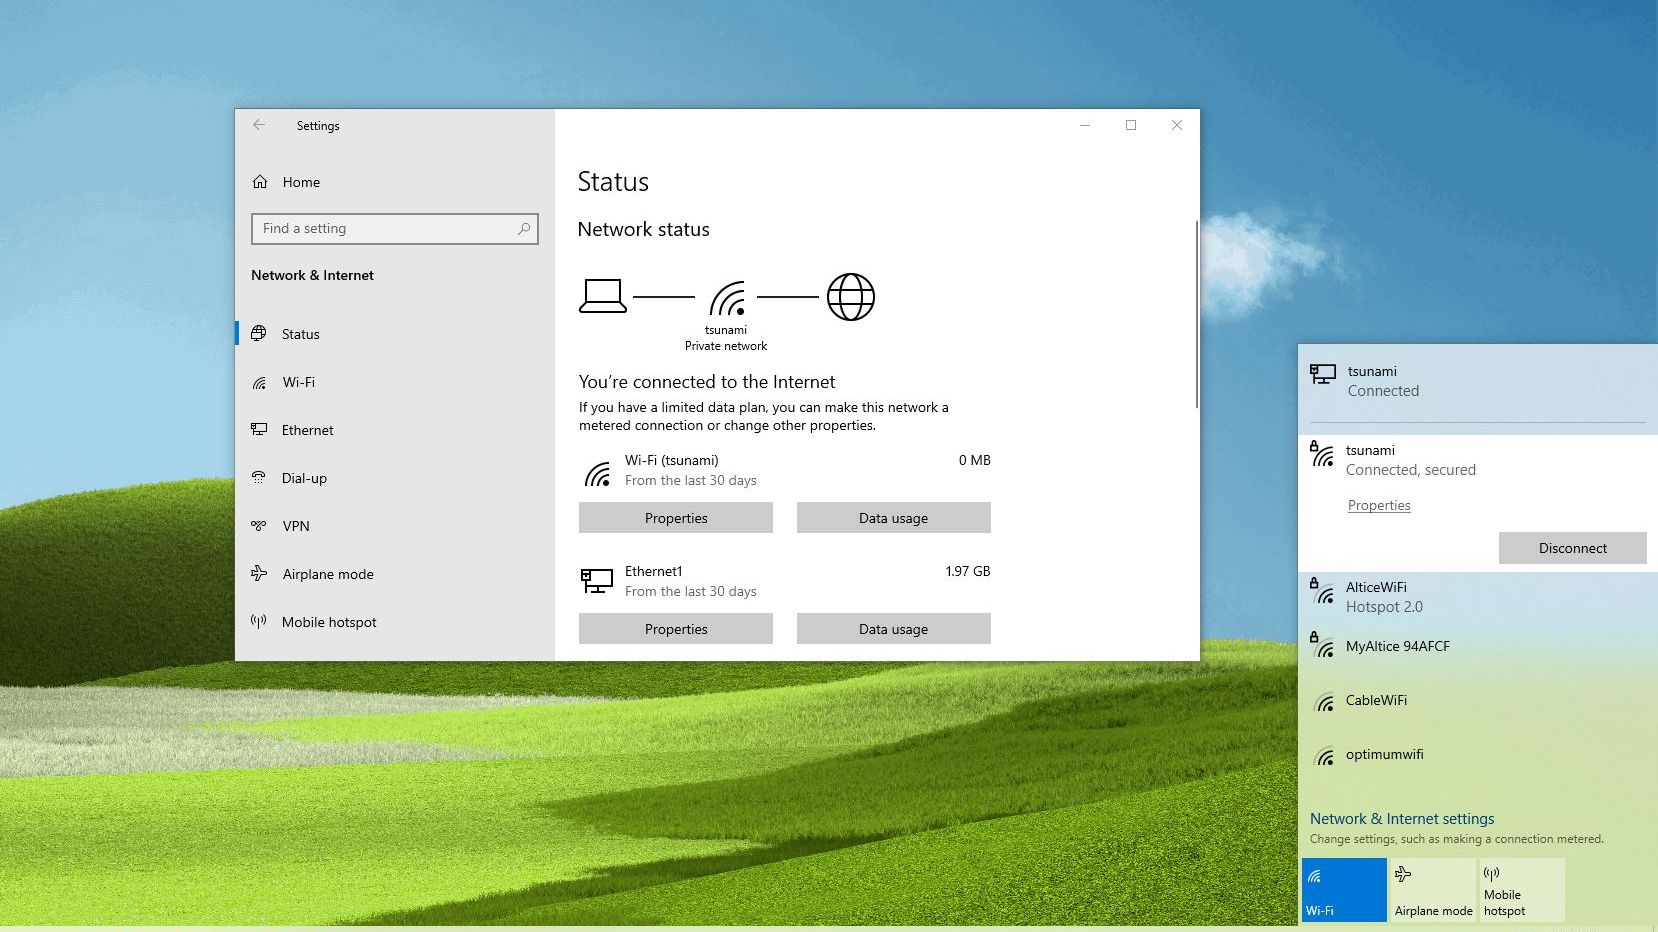Screen dimensions: 1658x932
Task: Click the Status globe icon in sidebar
Action: coord(259,333)
